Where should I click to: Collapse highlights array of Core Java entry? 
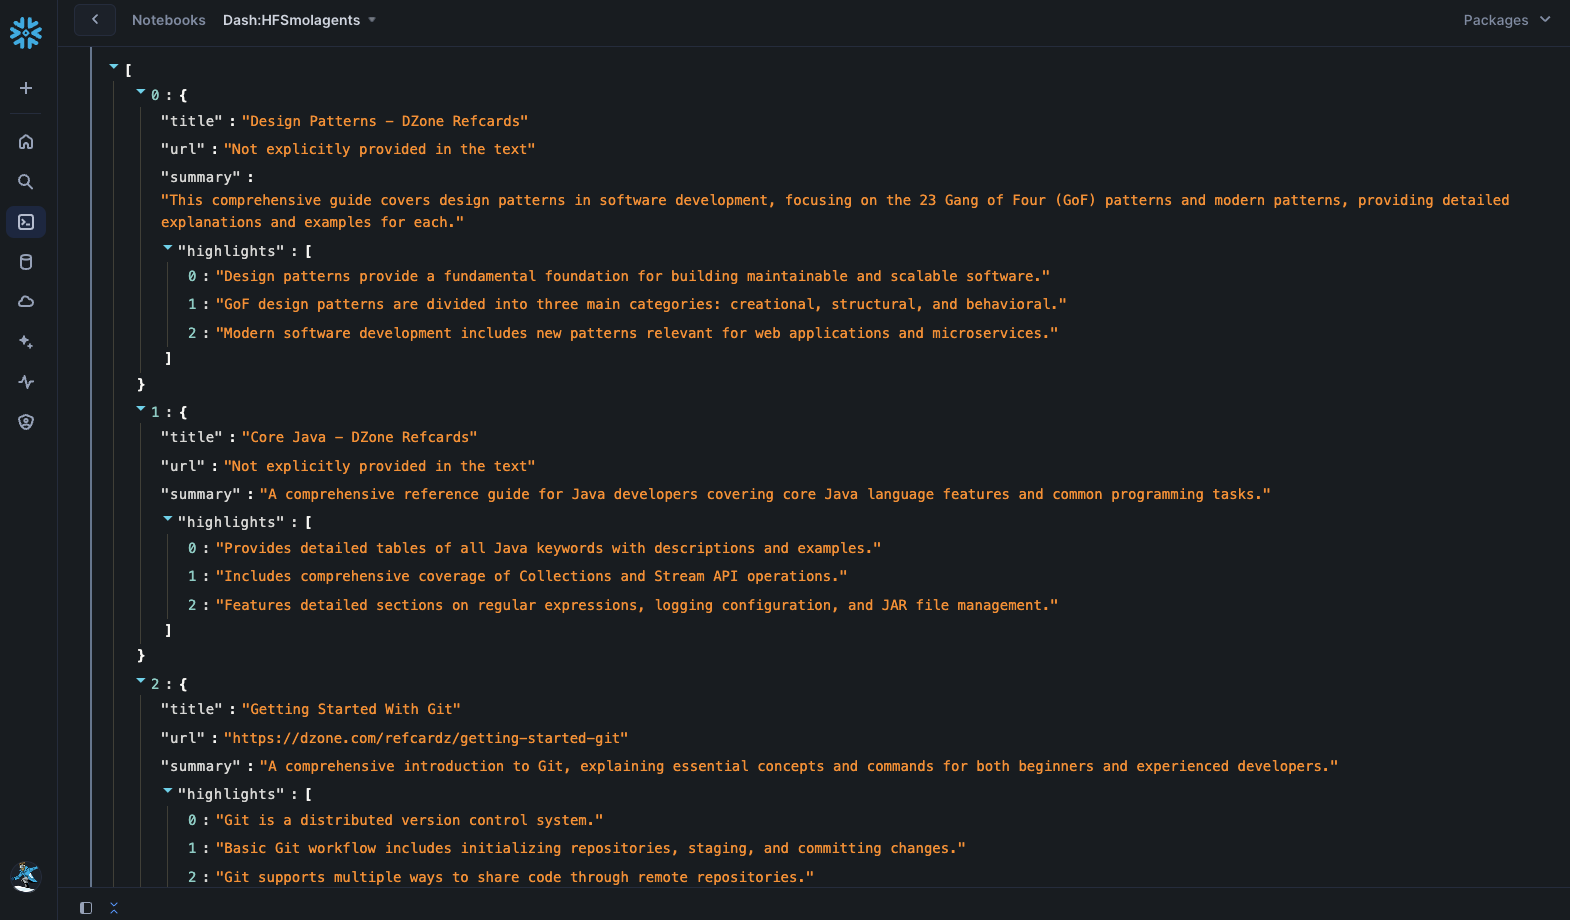tap(168, 518)
